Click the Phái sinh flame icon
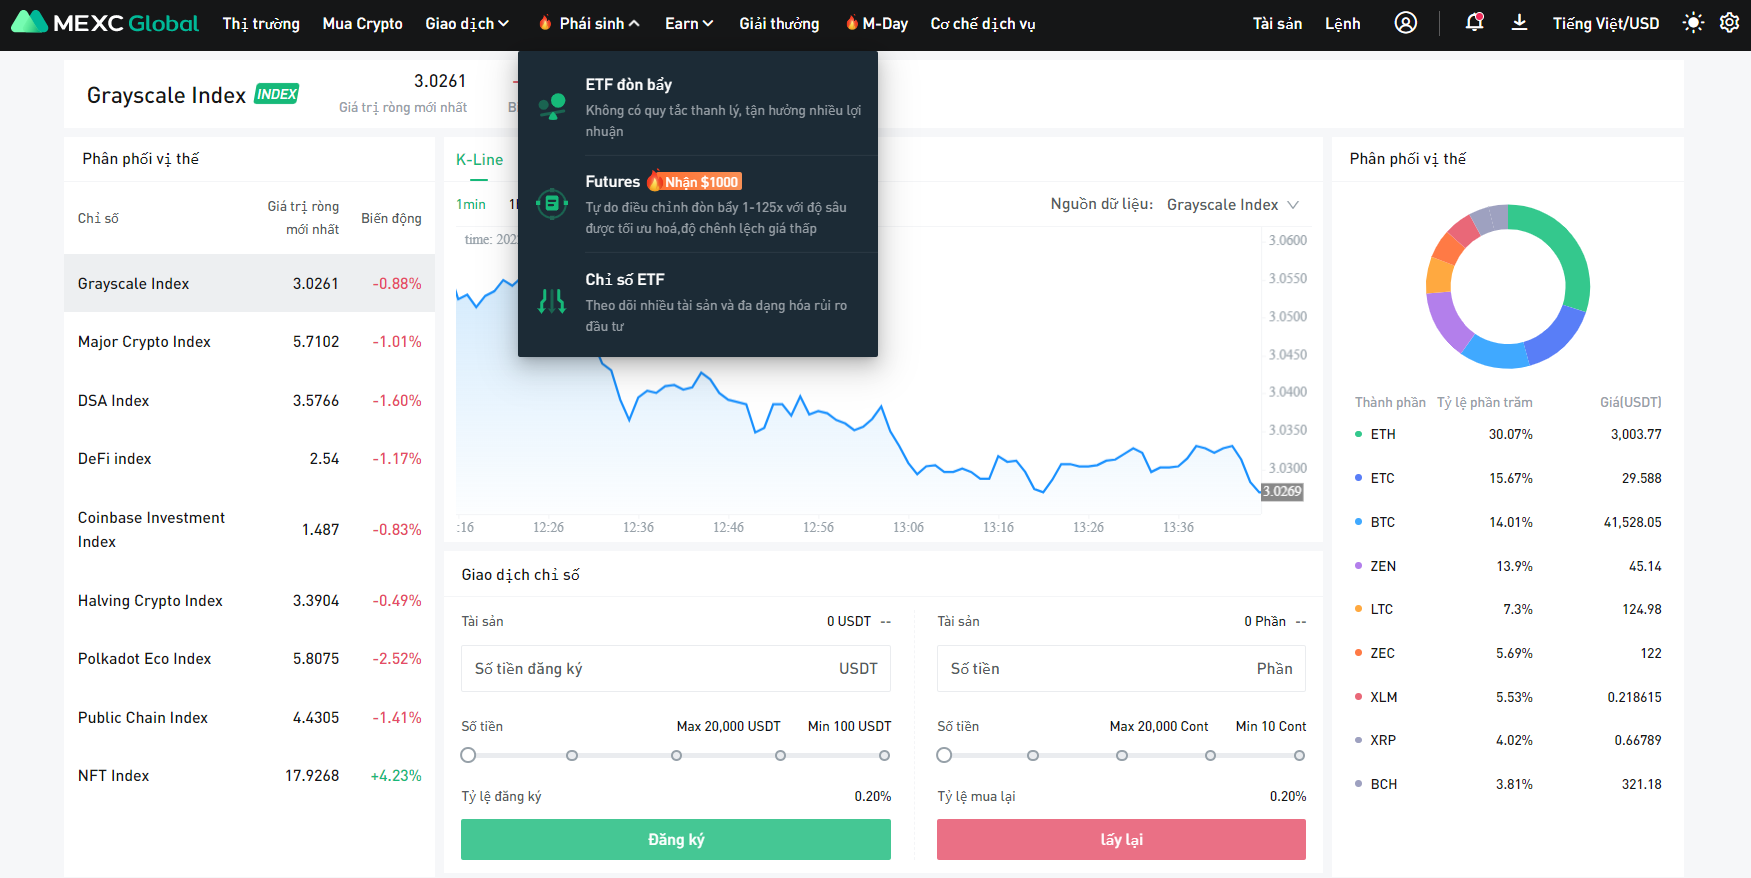 (545, 23)
